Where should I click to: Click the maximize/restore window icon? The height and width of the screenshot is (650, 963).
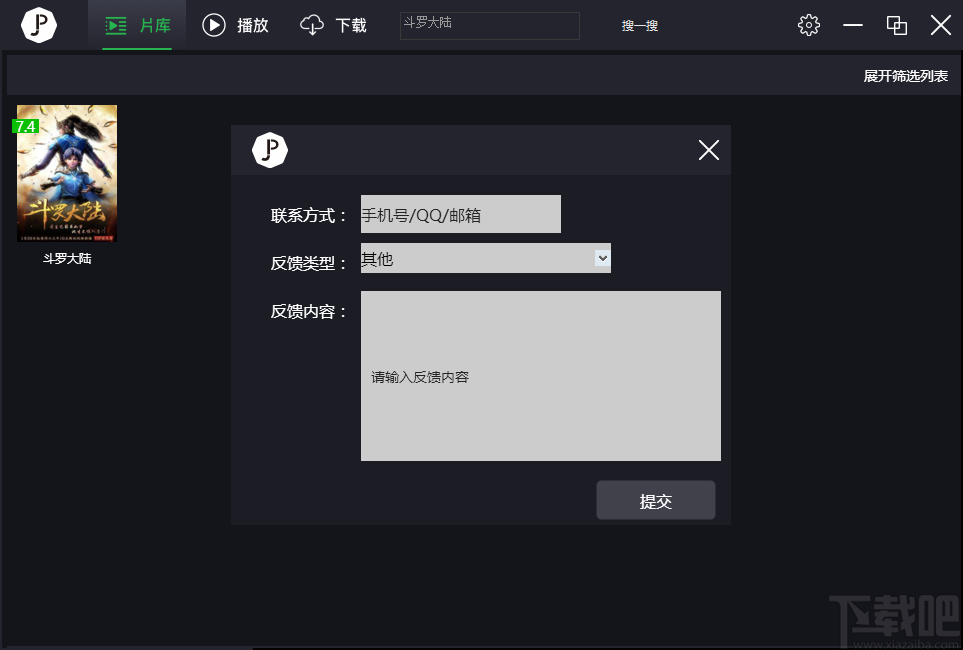pos(897,26)
